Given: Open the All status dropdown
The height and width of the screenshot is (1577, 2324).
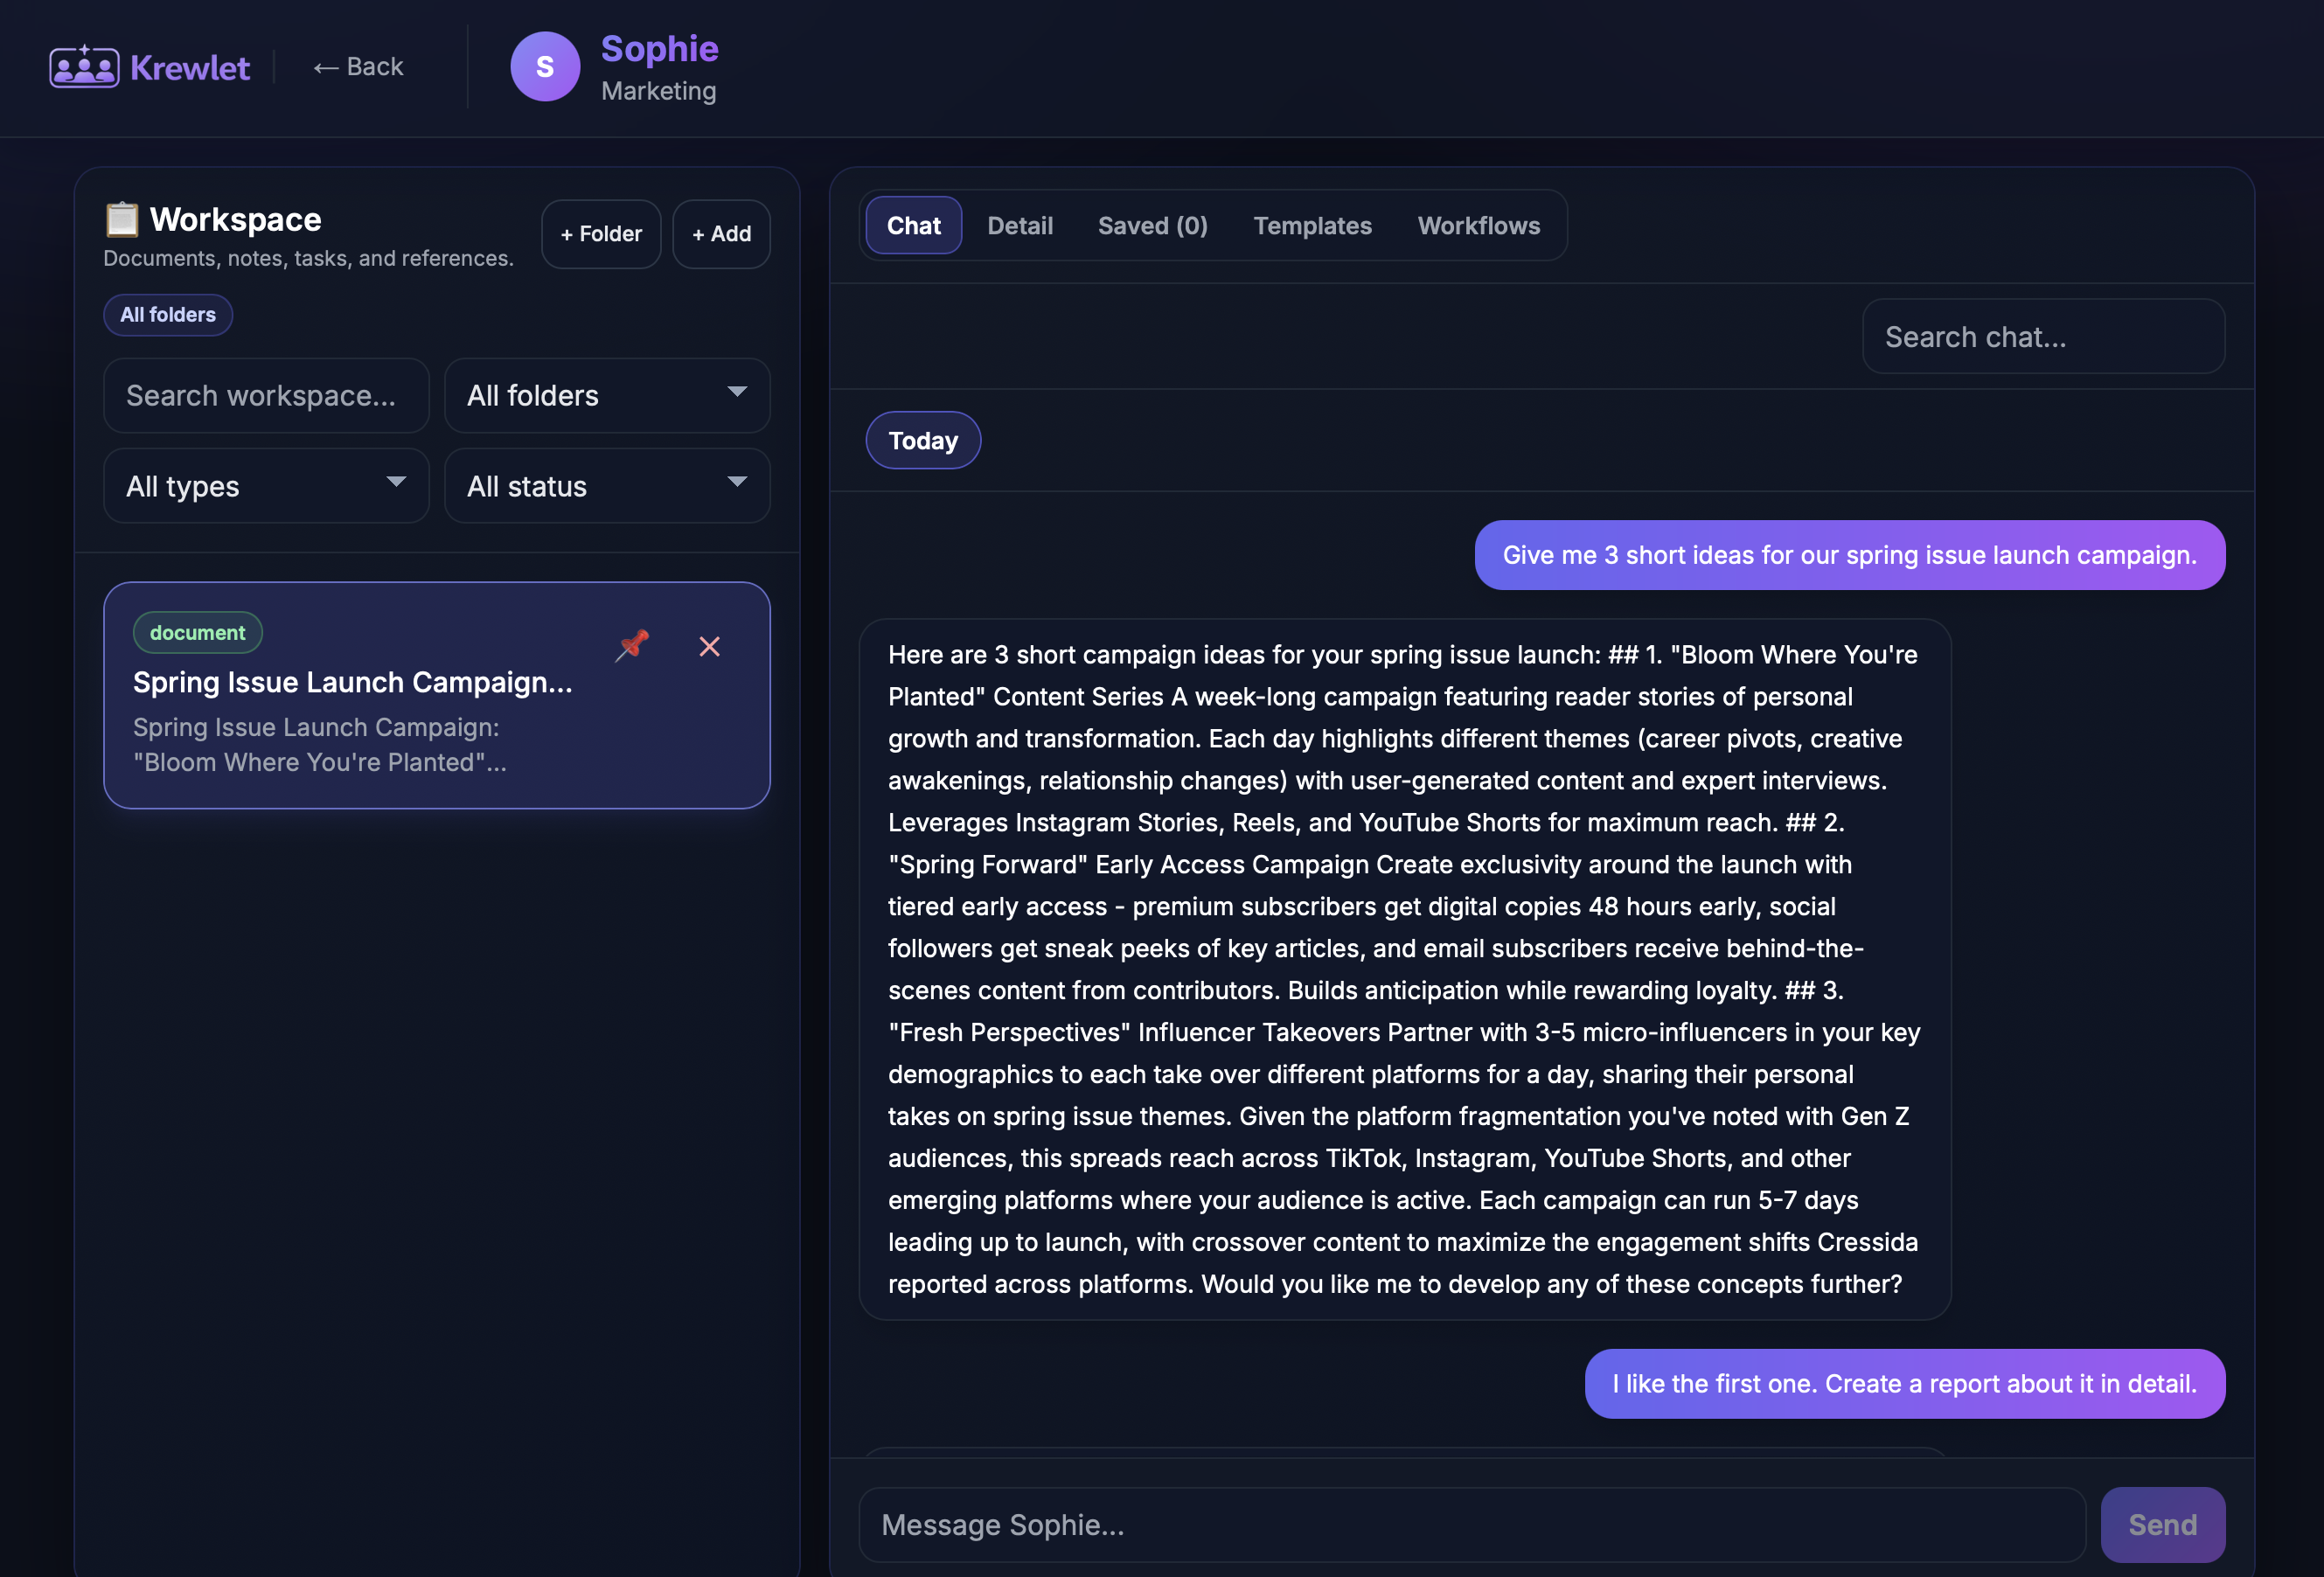Looking at the screenshot, I should [606, 486].
